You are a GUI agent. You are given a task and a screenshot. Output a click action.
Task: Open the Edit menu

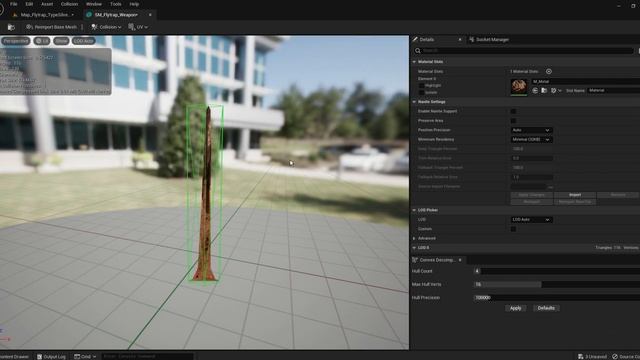click(29, 4)
